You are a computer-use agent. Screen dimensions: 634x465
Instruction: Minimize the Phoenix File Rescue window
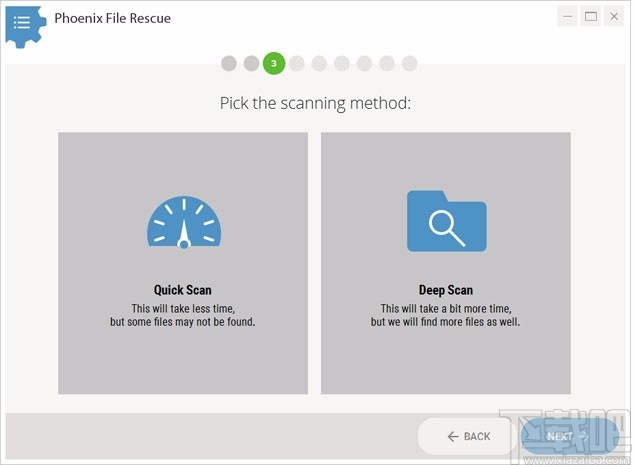(567, 16)
